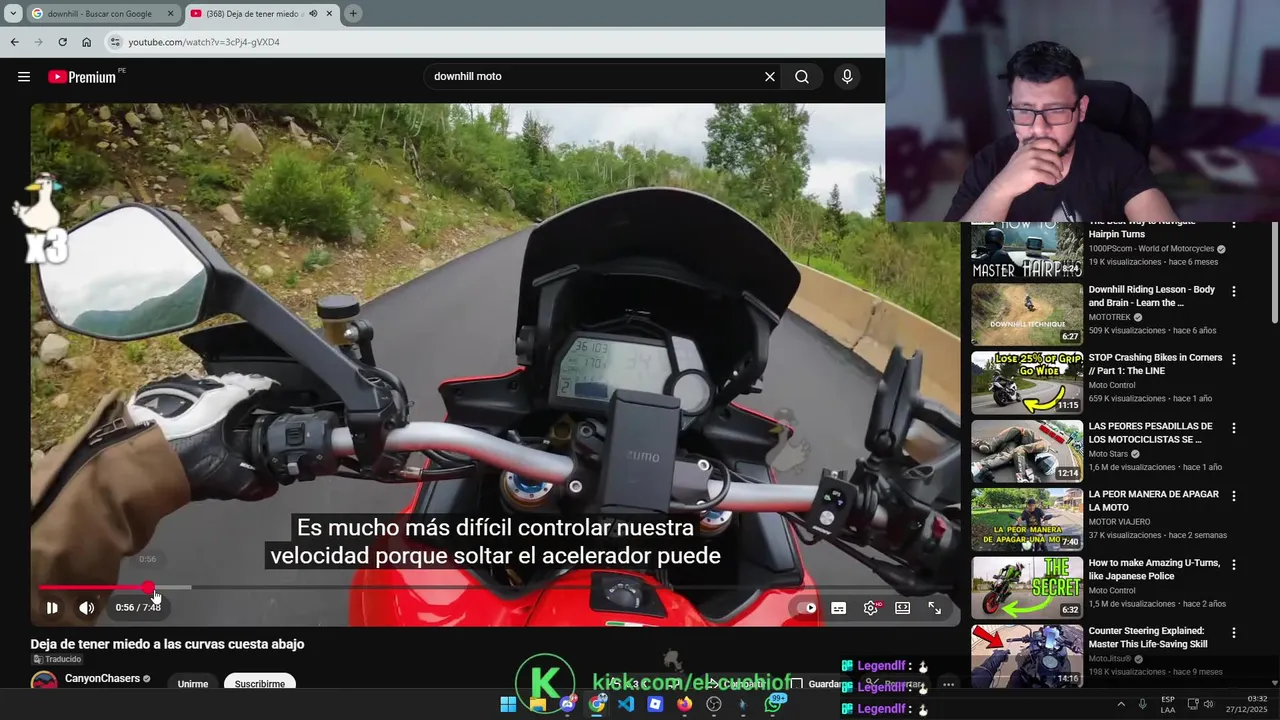Reload the page in the browser
The image size is (1280, 720).
[62, 42]
